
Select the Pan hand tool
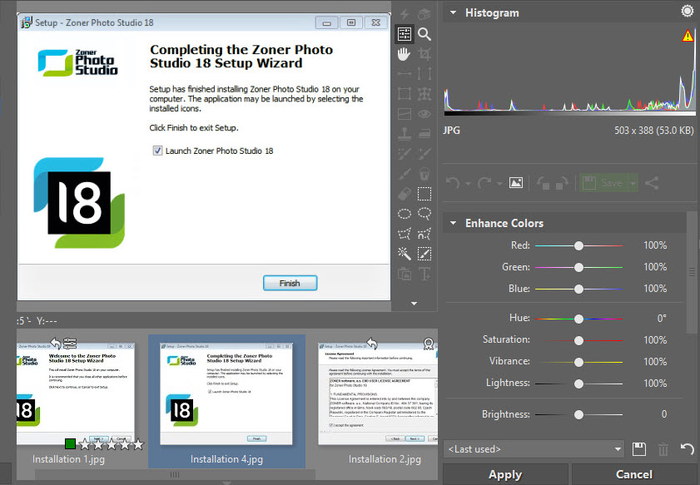coord(404,54)
